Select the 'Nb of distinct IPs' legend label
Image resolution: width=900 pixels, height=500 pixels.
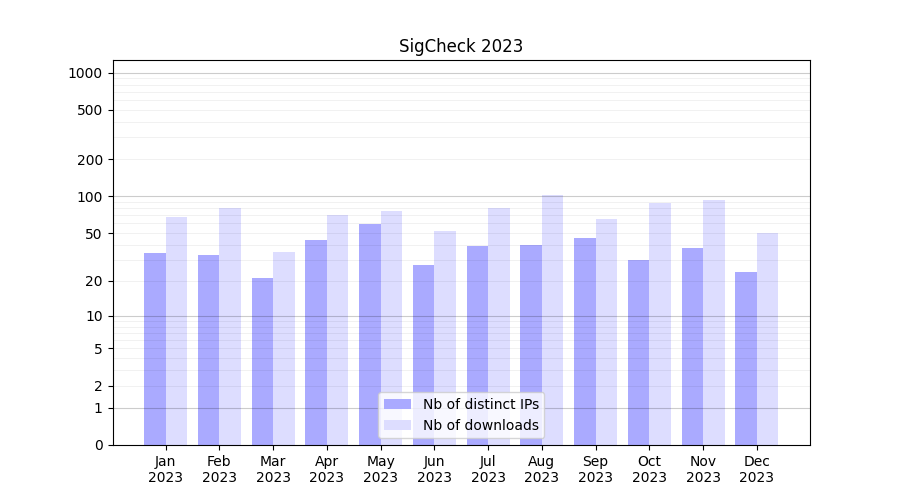click(x=480, y=404)
